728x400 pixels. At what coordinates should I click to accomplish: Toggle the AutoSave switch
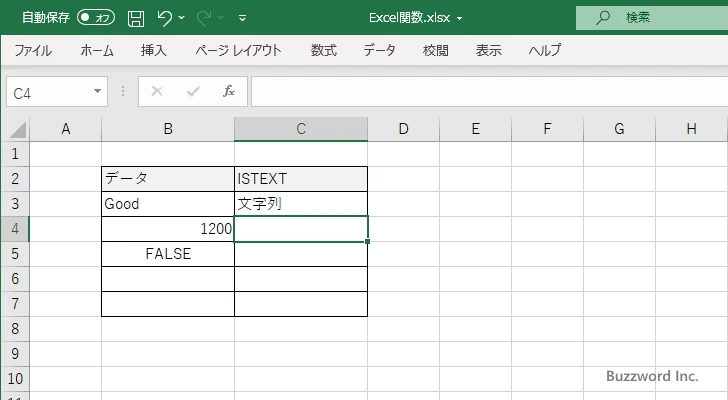(x=96, y=18)
